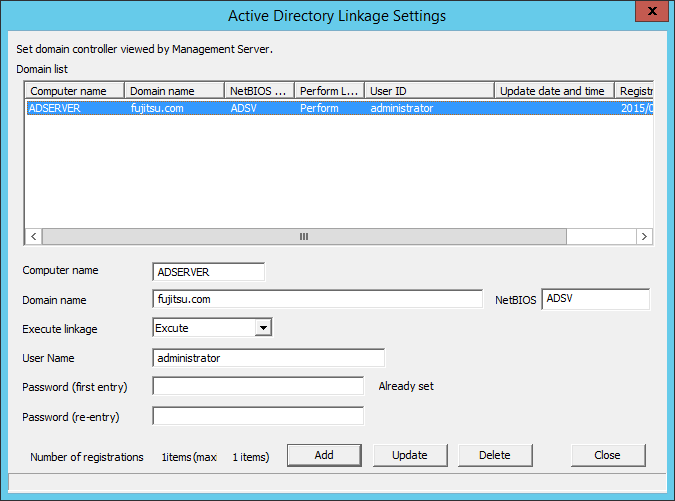Focus the Password (first entry) field

258,386
